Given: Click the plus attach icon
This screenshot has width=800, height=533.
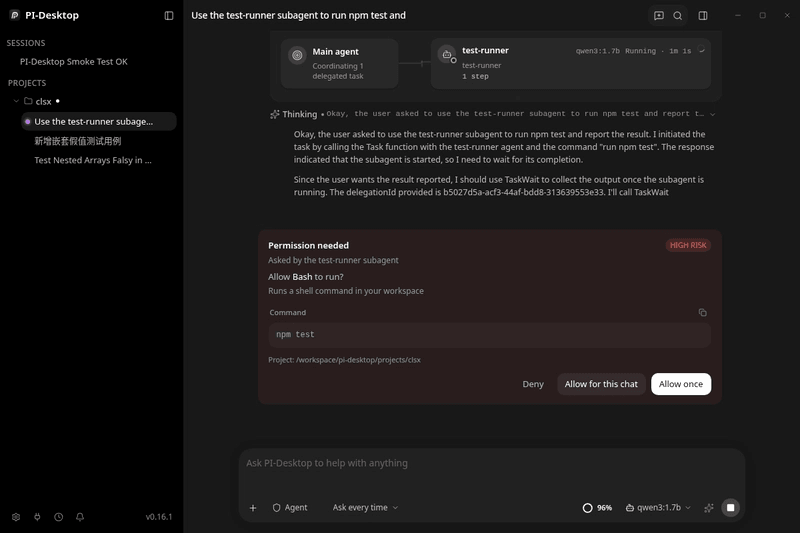Looking at the screenshot, I should (253, 507).
